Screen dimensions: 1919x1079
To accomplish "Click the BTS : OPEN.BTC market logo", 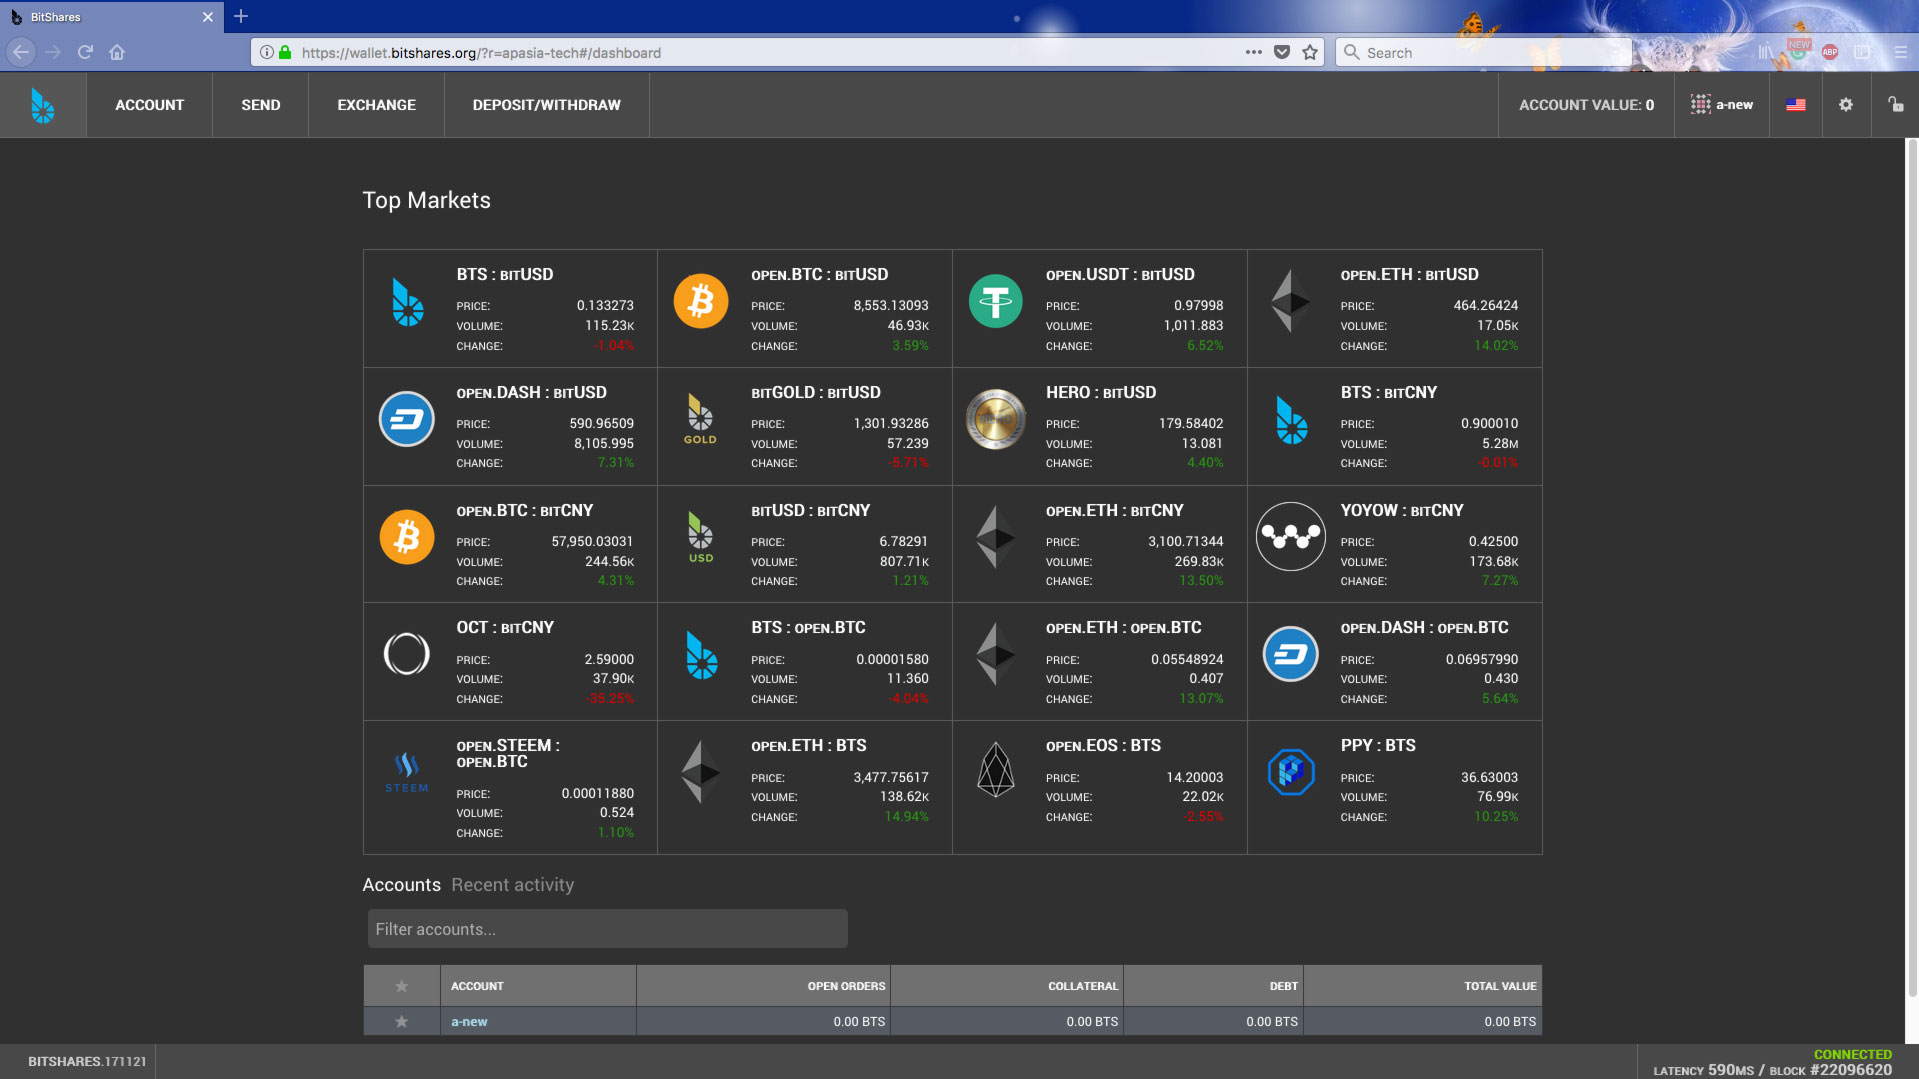I will pos(702,655).
